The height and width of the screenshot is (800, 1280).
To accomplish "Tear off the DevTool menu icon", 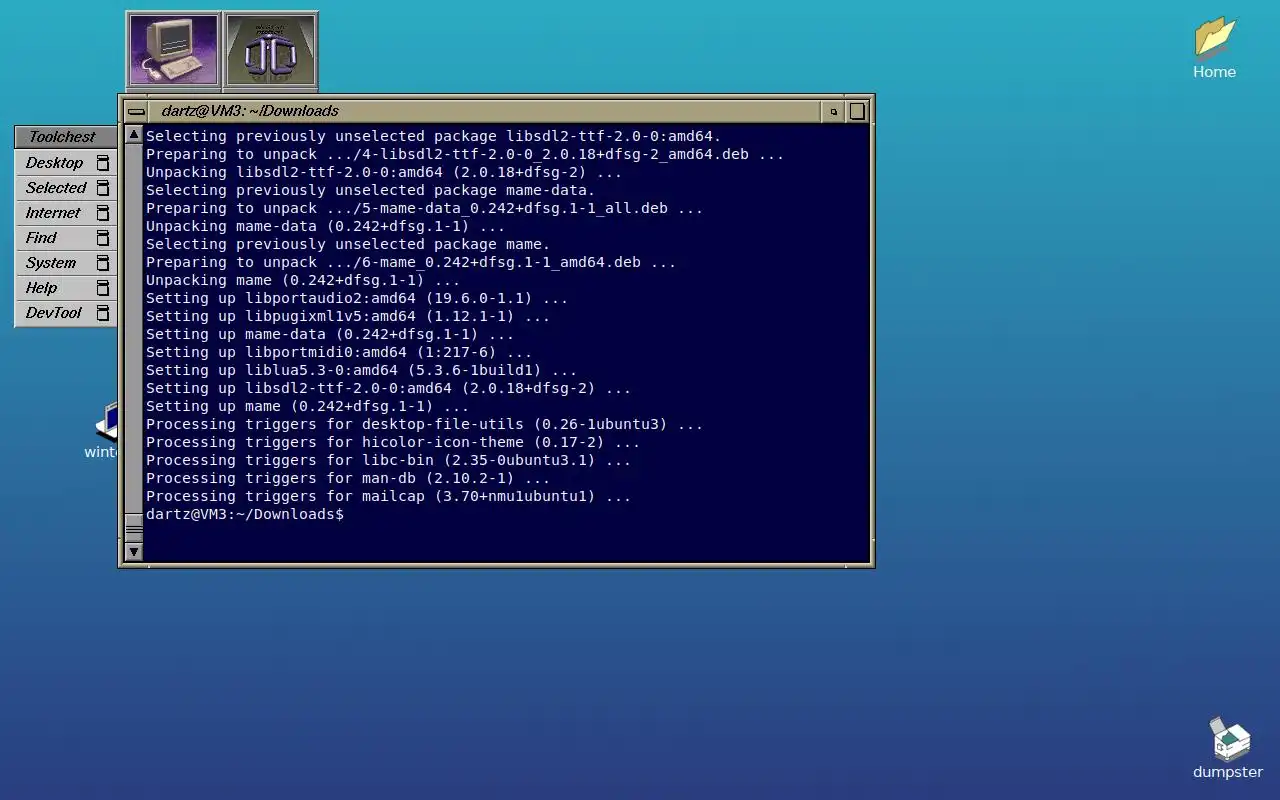I will (x=102, y=313).
